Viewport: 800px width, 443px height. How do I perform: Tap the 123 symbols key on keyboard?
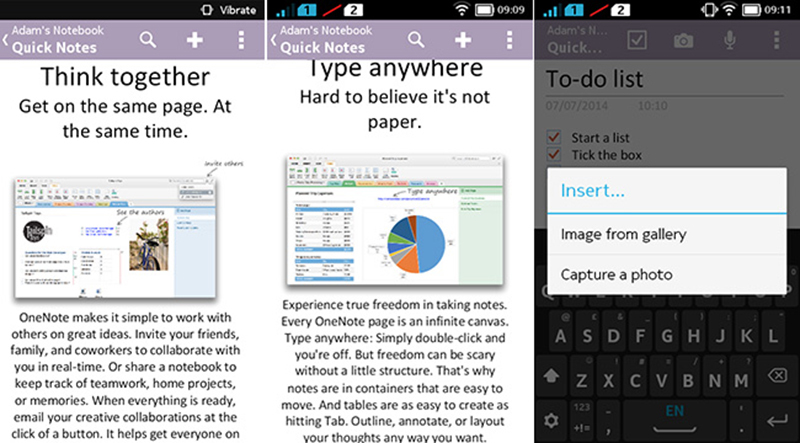582,421
